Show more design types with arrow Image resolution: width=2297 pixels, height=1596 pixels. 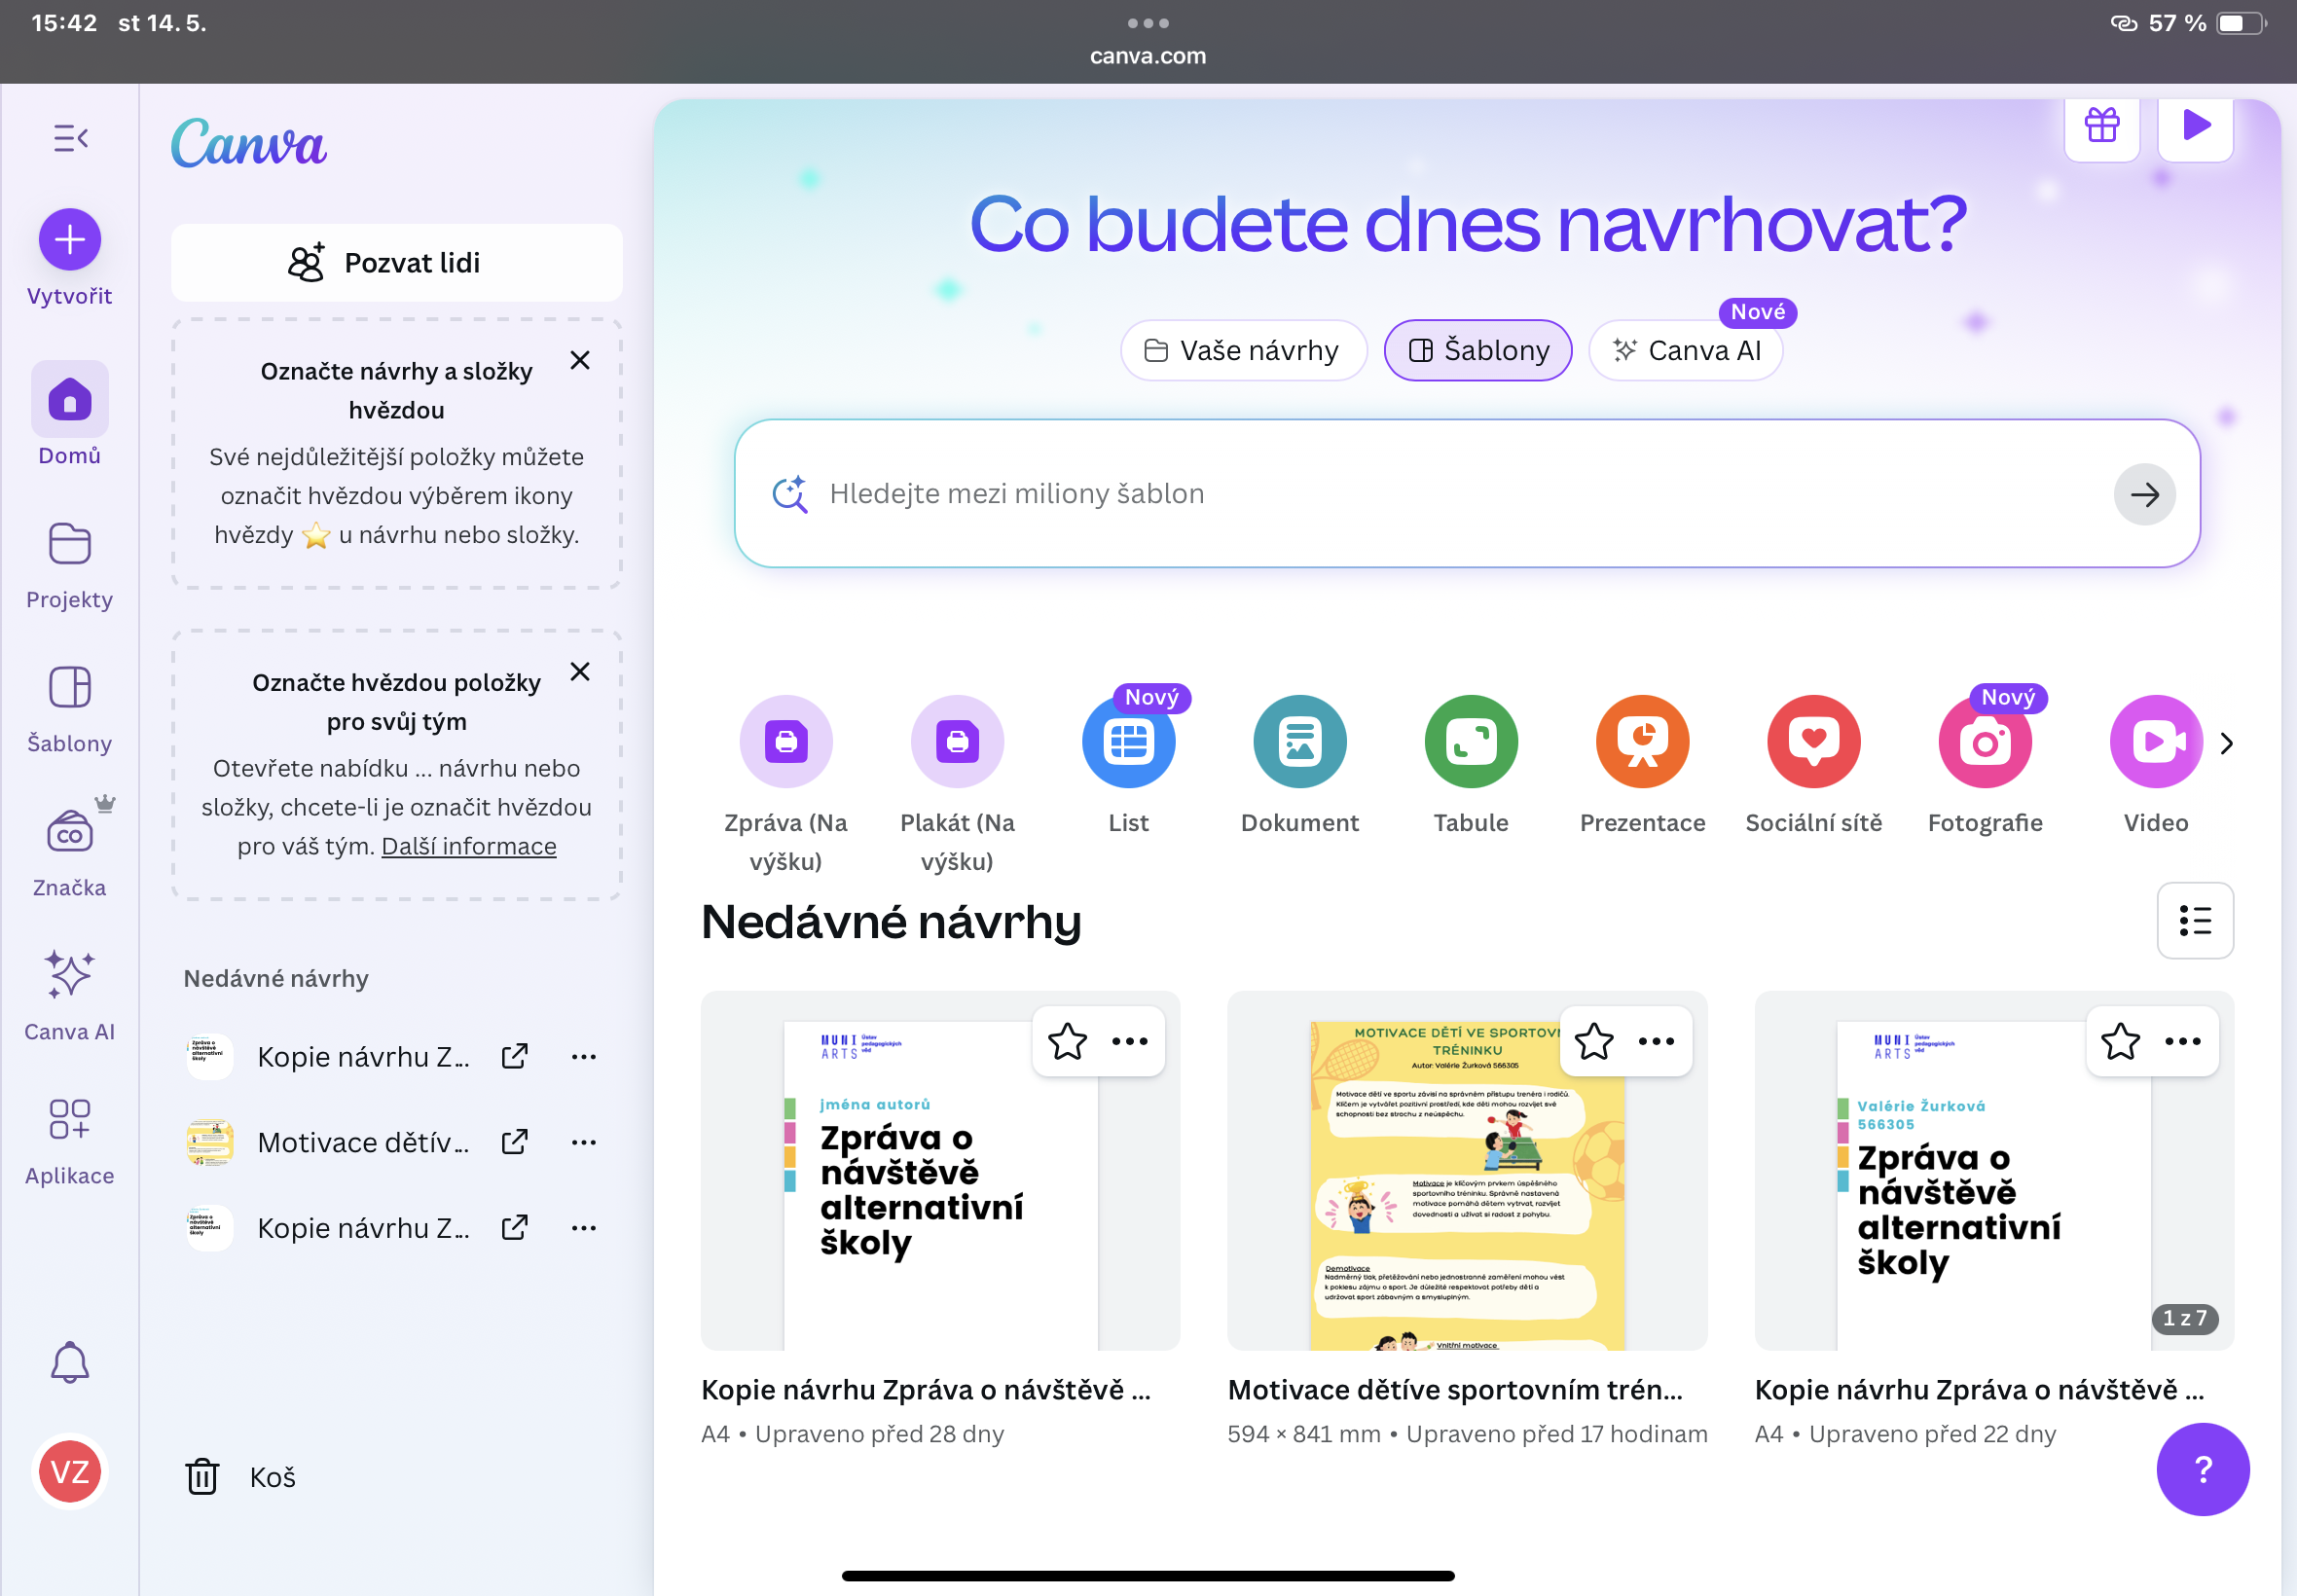coord(2226,743)
